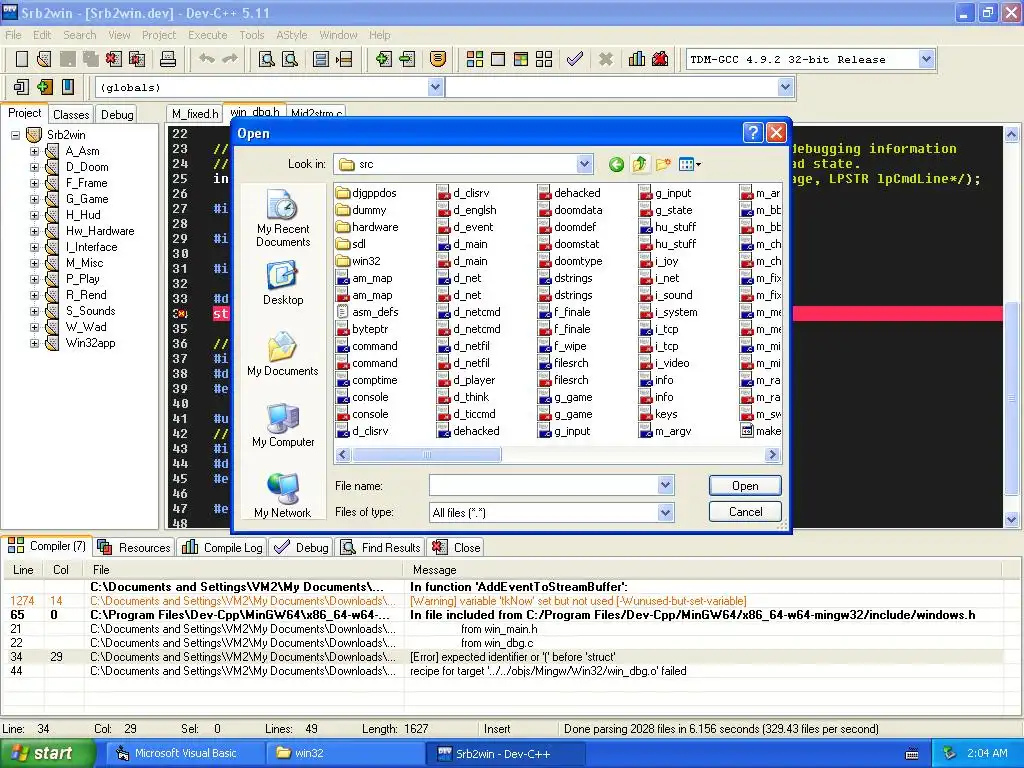1024x768 pixels.
Task: Click the Profile Analysis bar chart icon
Action: pos(637,59)
